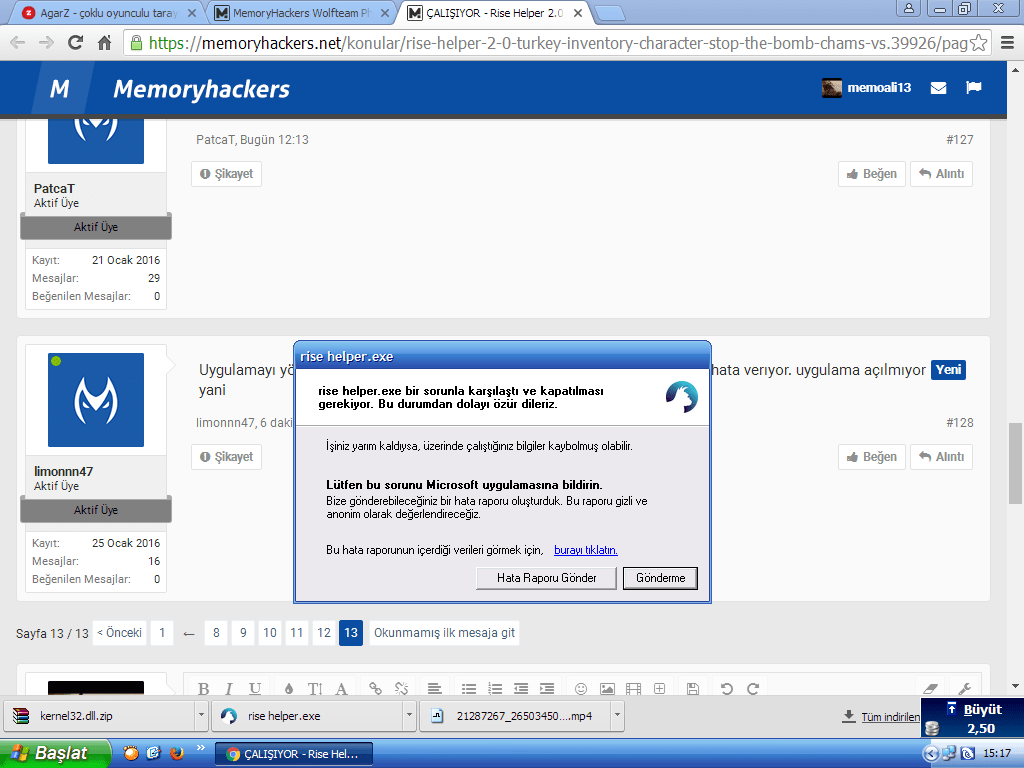Expand kernel32.dll.zip download options arrow
The width and height of the screenshot is (1024, 768).
click(x=201, y=716)
